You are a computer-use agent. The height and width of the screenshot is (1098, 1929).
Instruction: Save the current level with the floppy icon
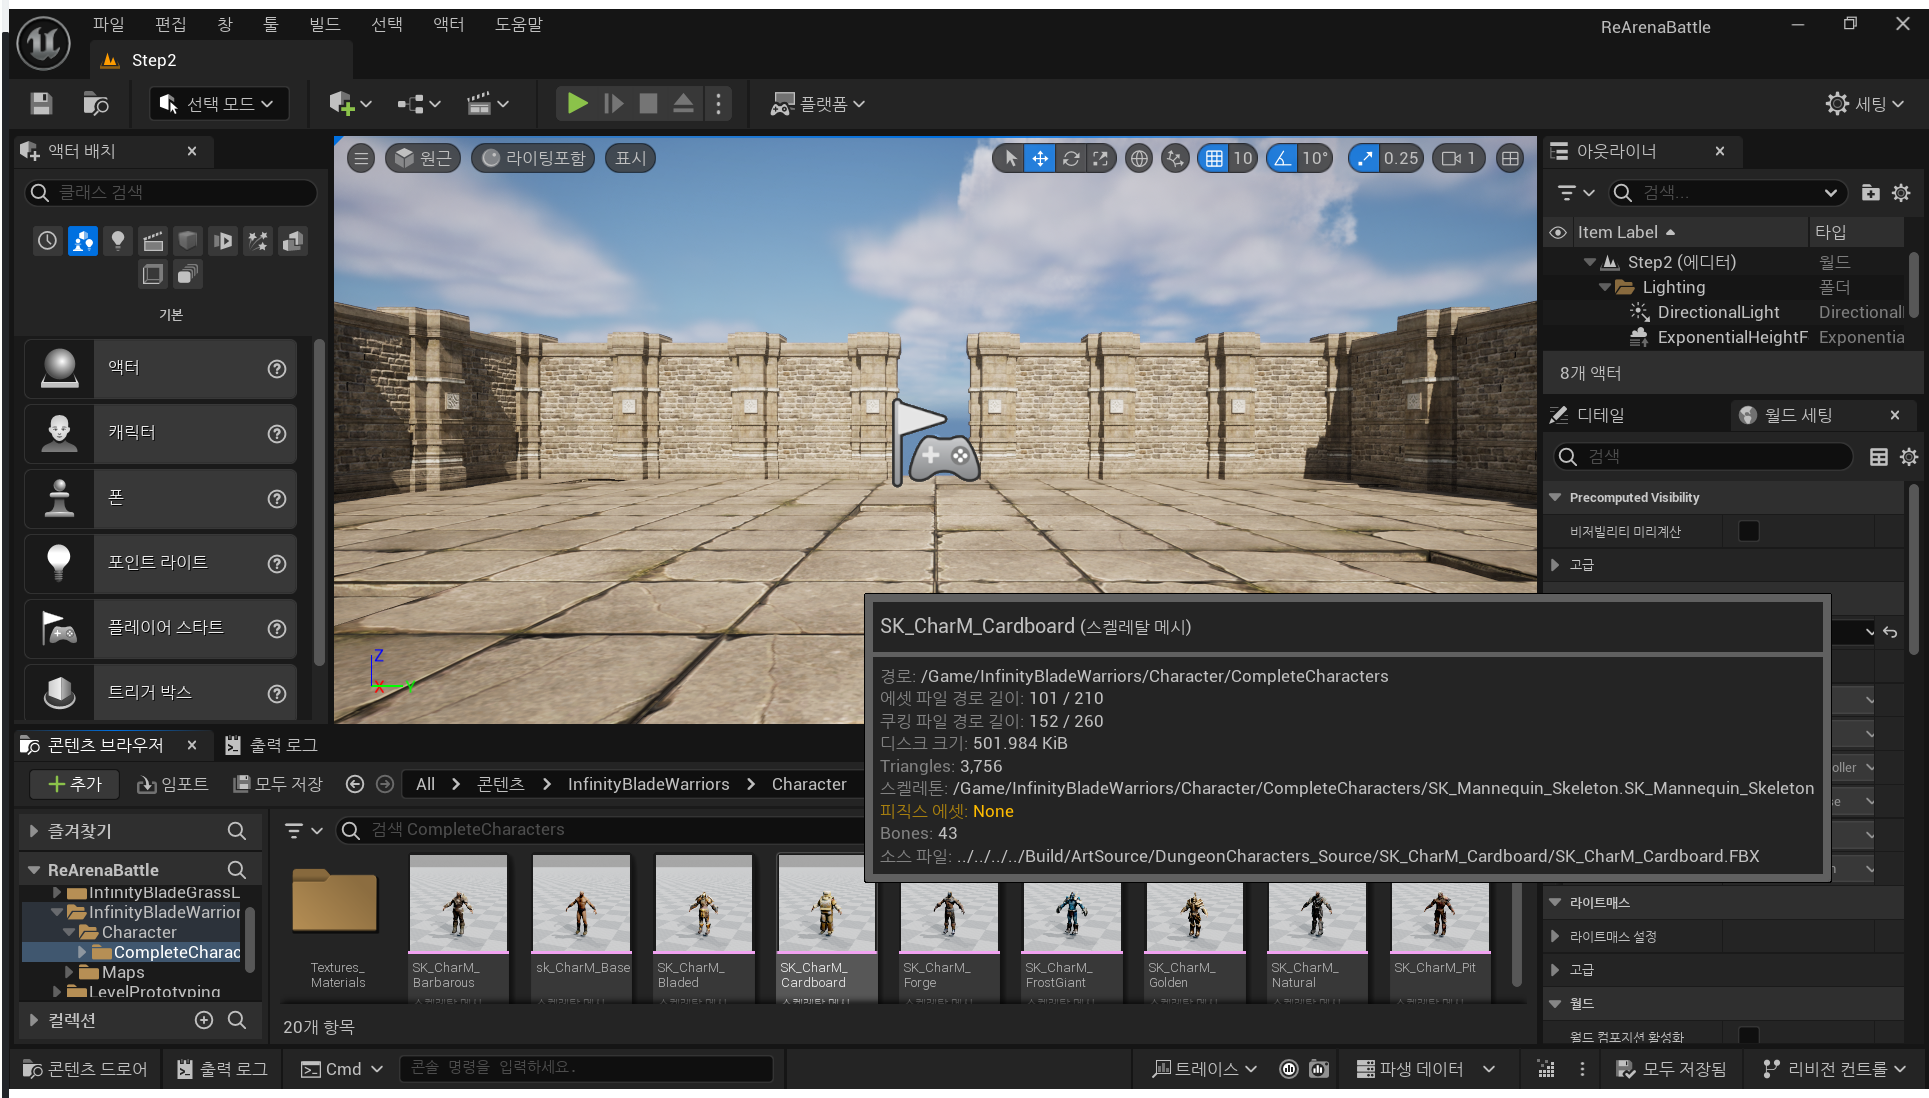coord(41,104)
